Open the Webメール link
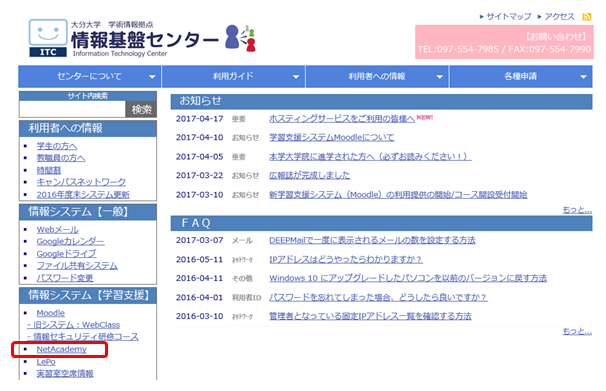606x391 pixels. click(x=58, y=230)
